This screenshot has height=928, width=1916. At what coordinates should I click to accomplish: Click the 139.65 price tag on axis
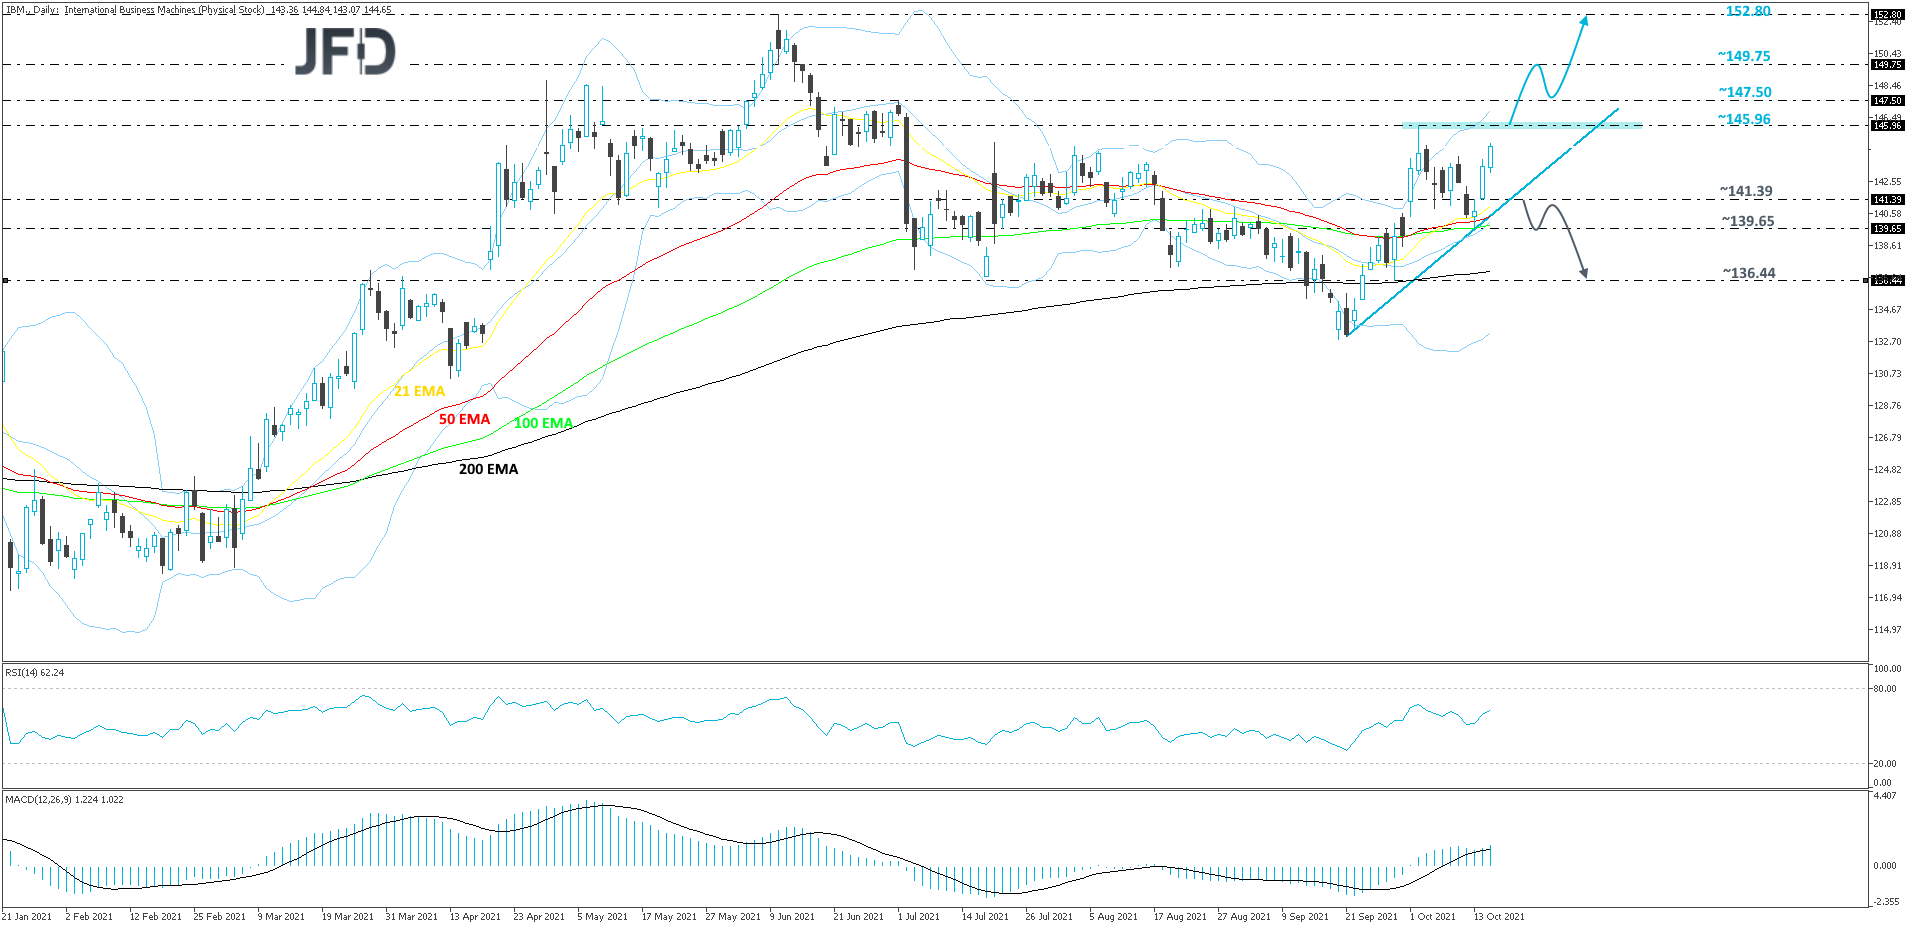point(1887,229)
